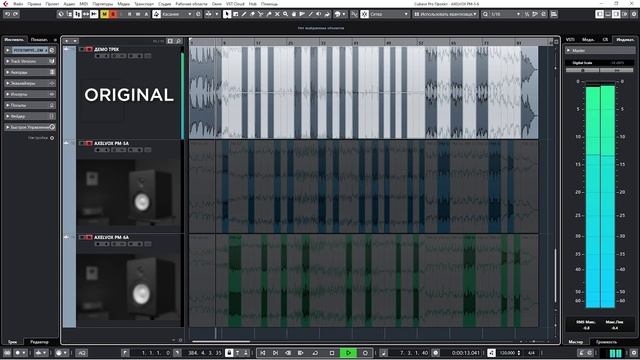Open the VST Cloud menu
The width and height of the screenshot is (640, 360).
235,4
